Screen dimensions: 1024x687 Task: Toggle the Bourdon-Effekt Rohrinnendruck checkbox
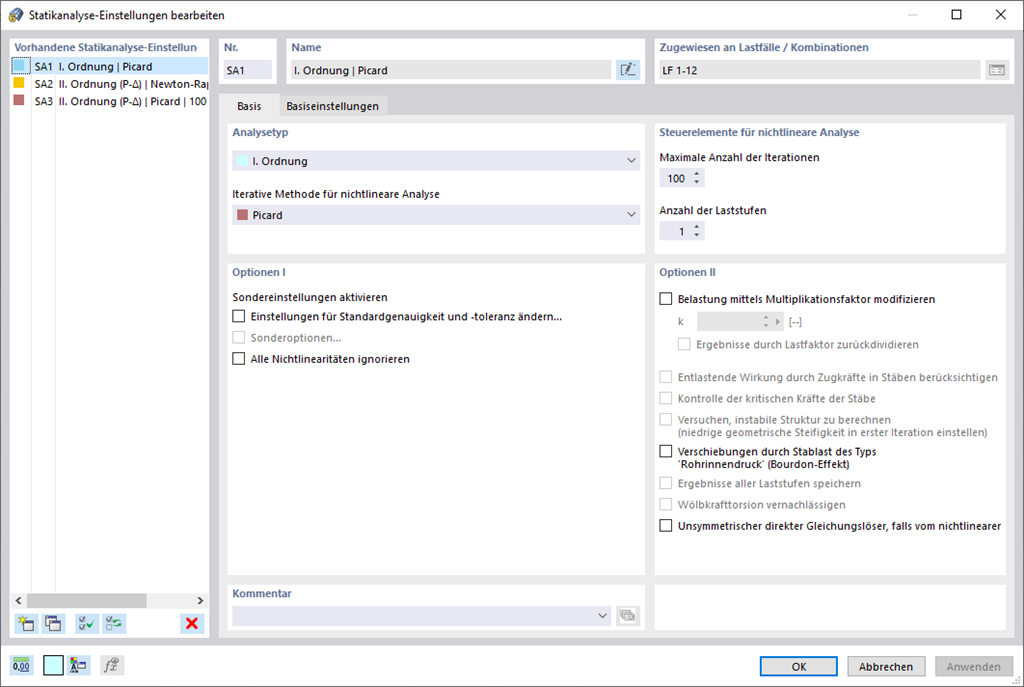pyautogui.click(x=667, y=452)
